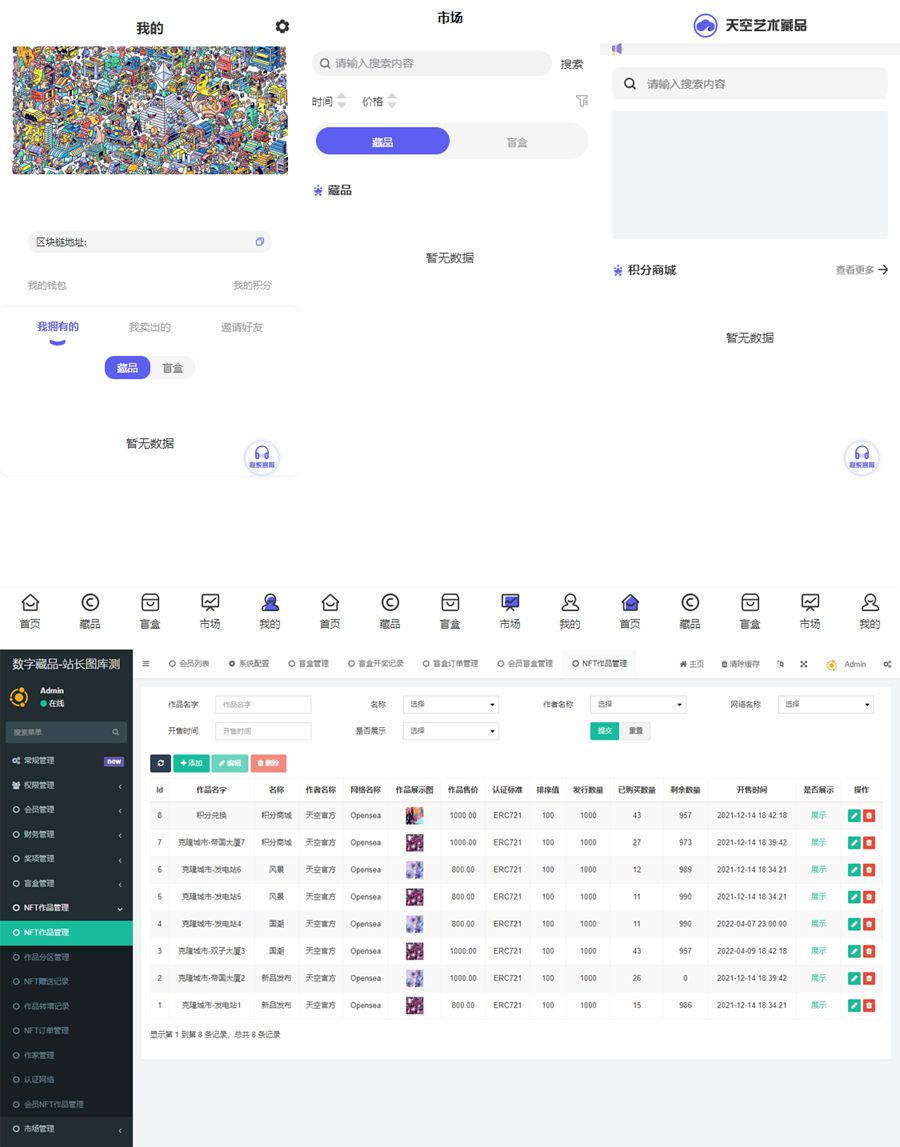Expand 财务管理 in the admin sidebar
The image size is (900, 1147).
[x=66, y=834]
